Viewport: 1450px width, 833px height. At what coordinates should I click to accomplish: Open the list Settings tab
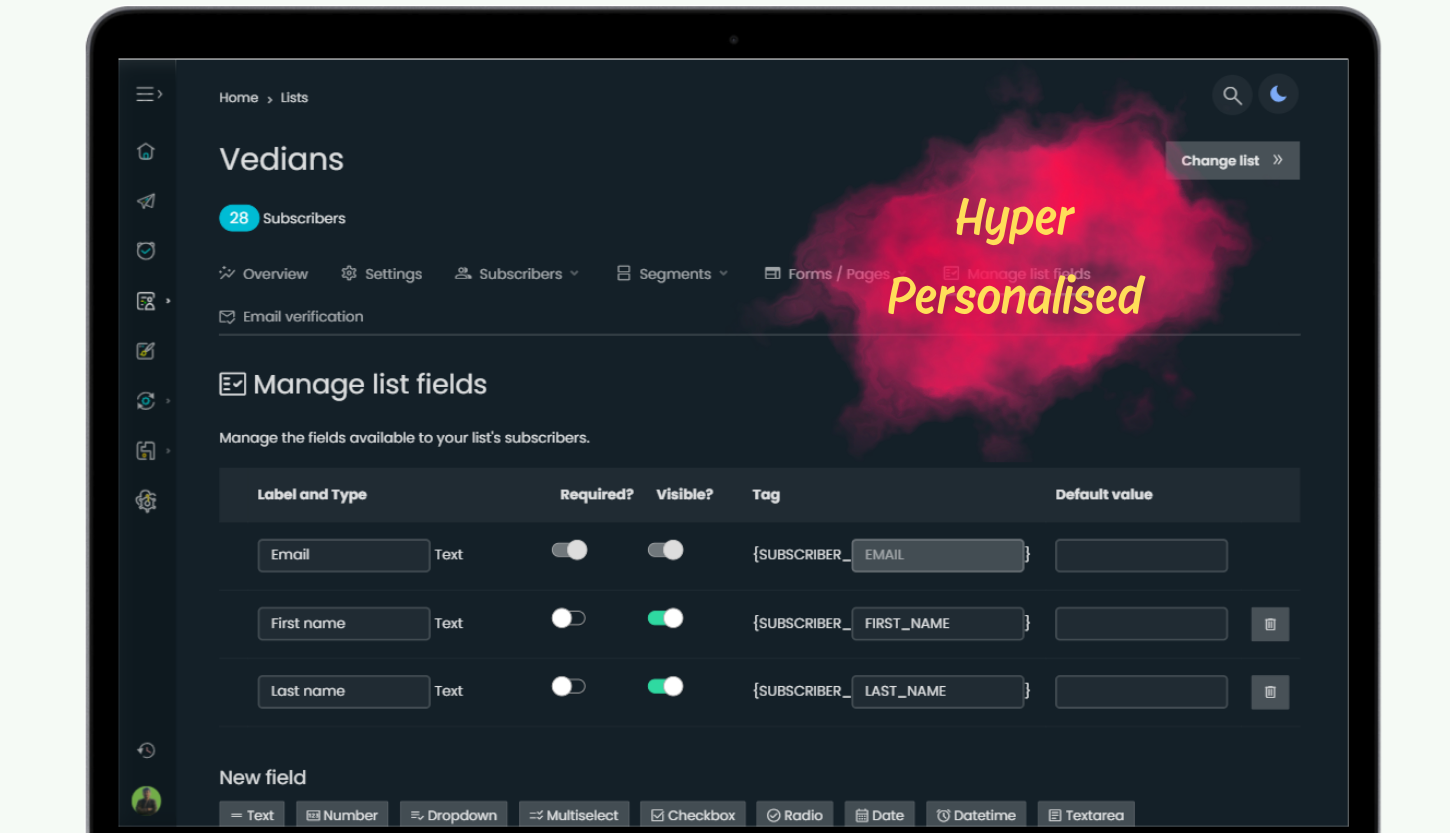point(381,274)
